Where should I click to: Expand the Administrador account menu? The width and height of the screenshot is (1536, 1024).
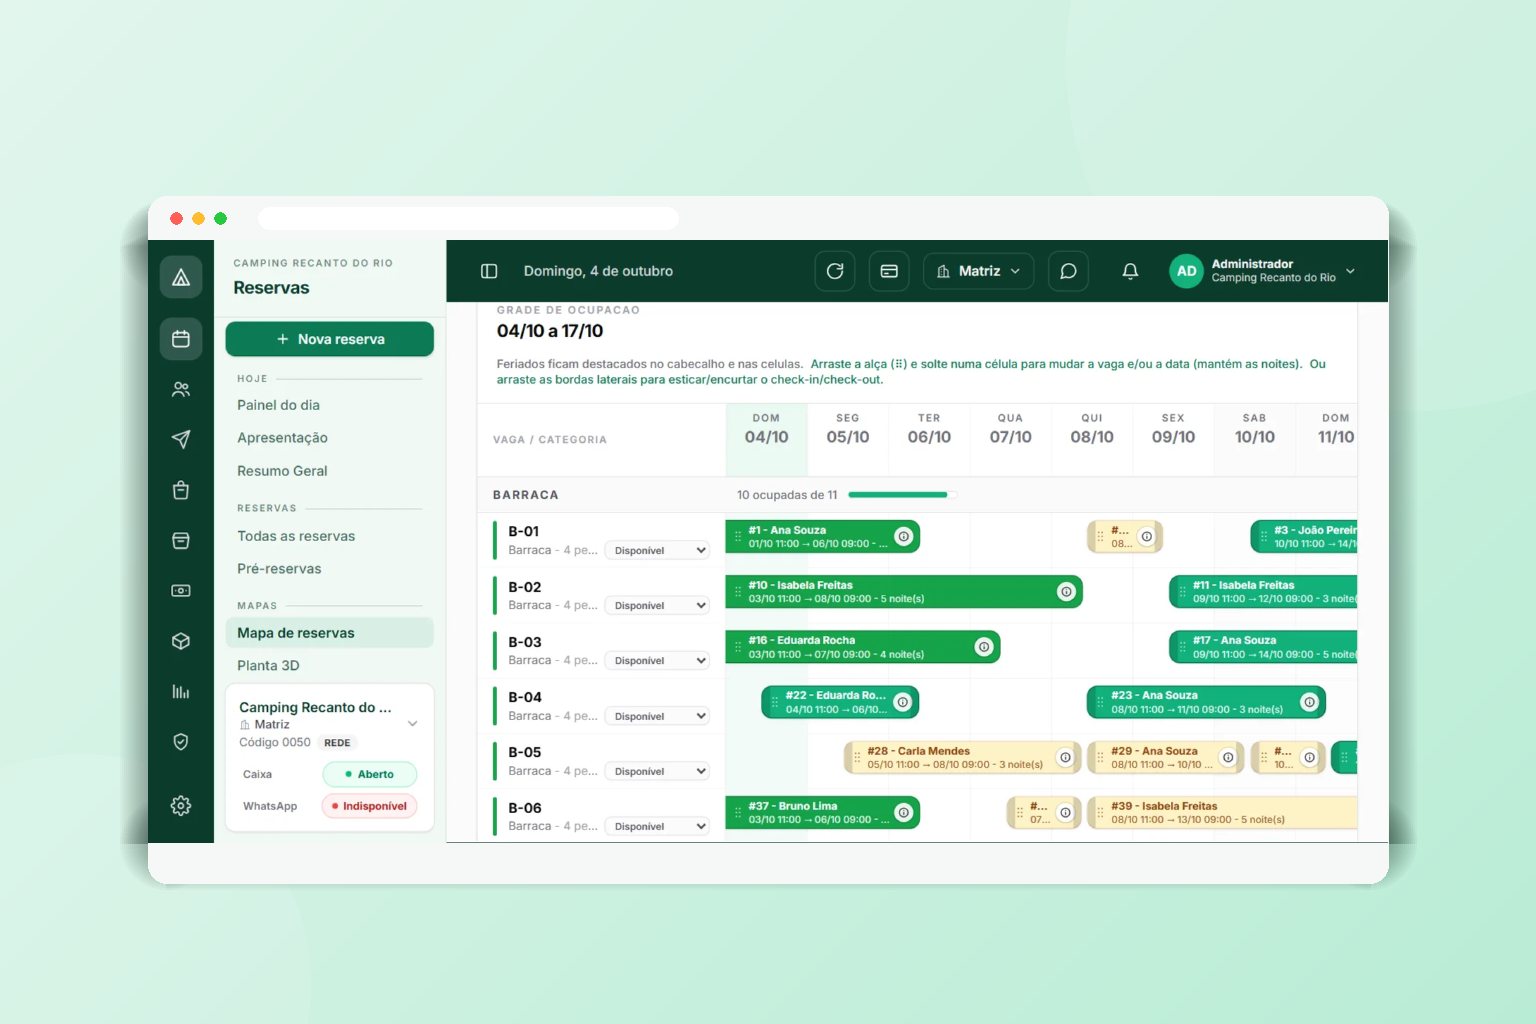click(x=1262, y=271)
